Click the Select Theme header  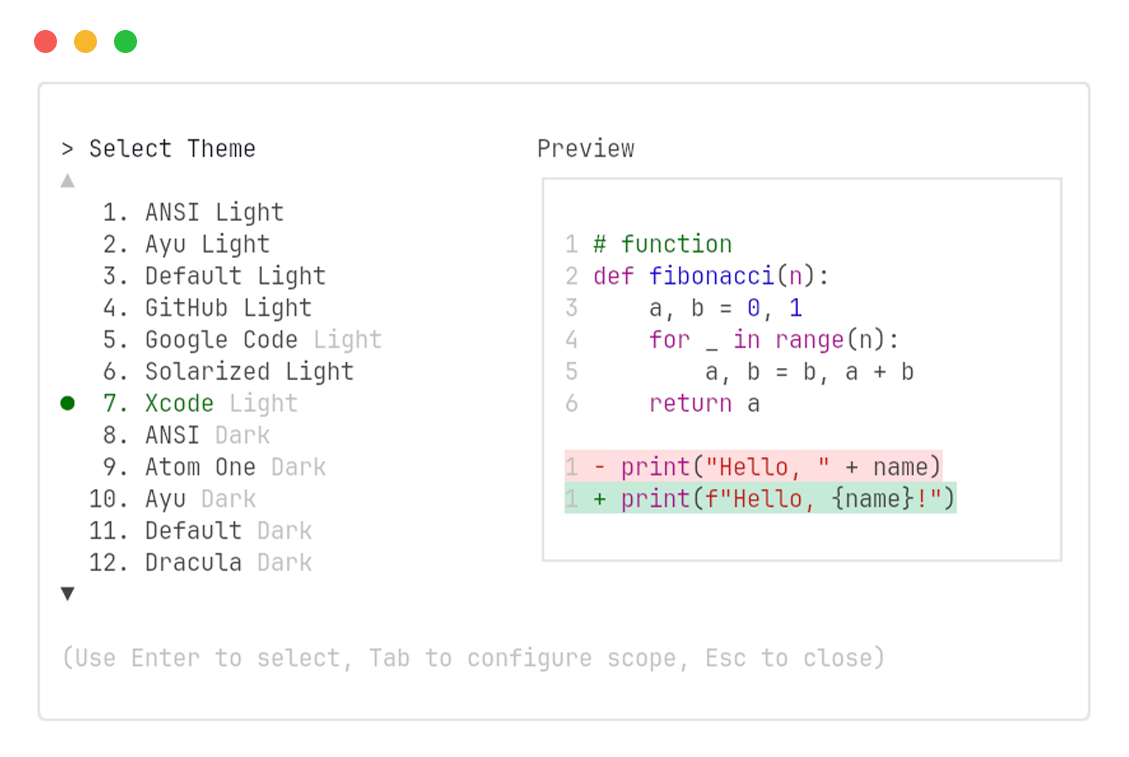coord(172,148)
